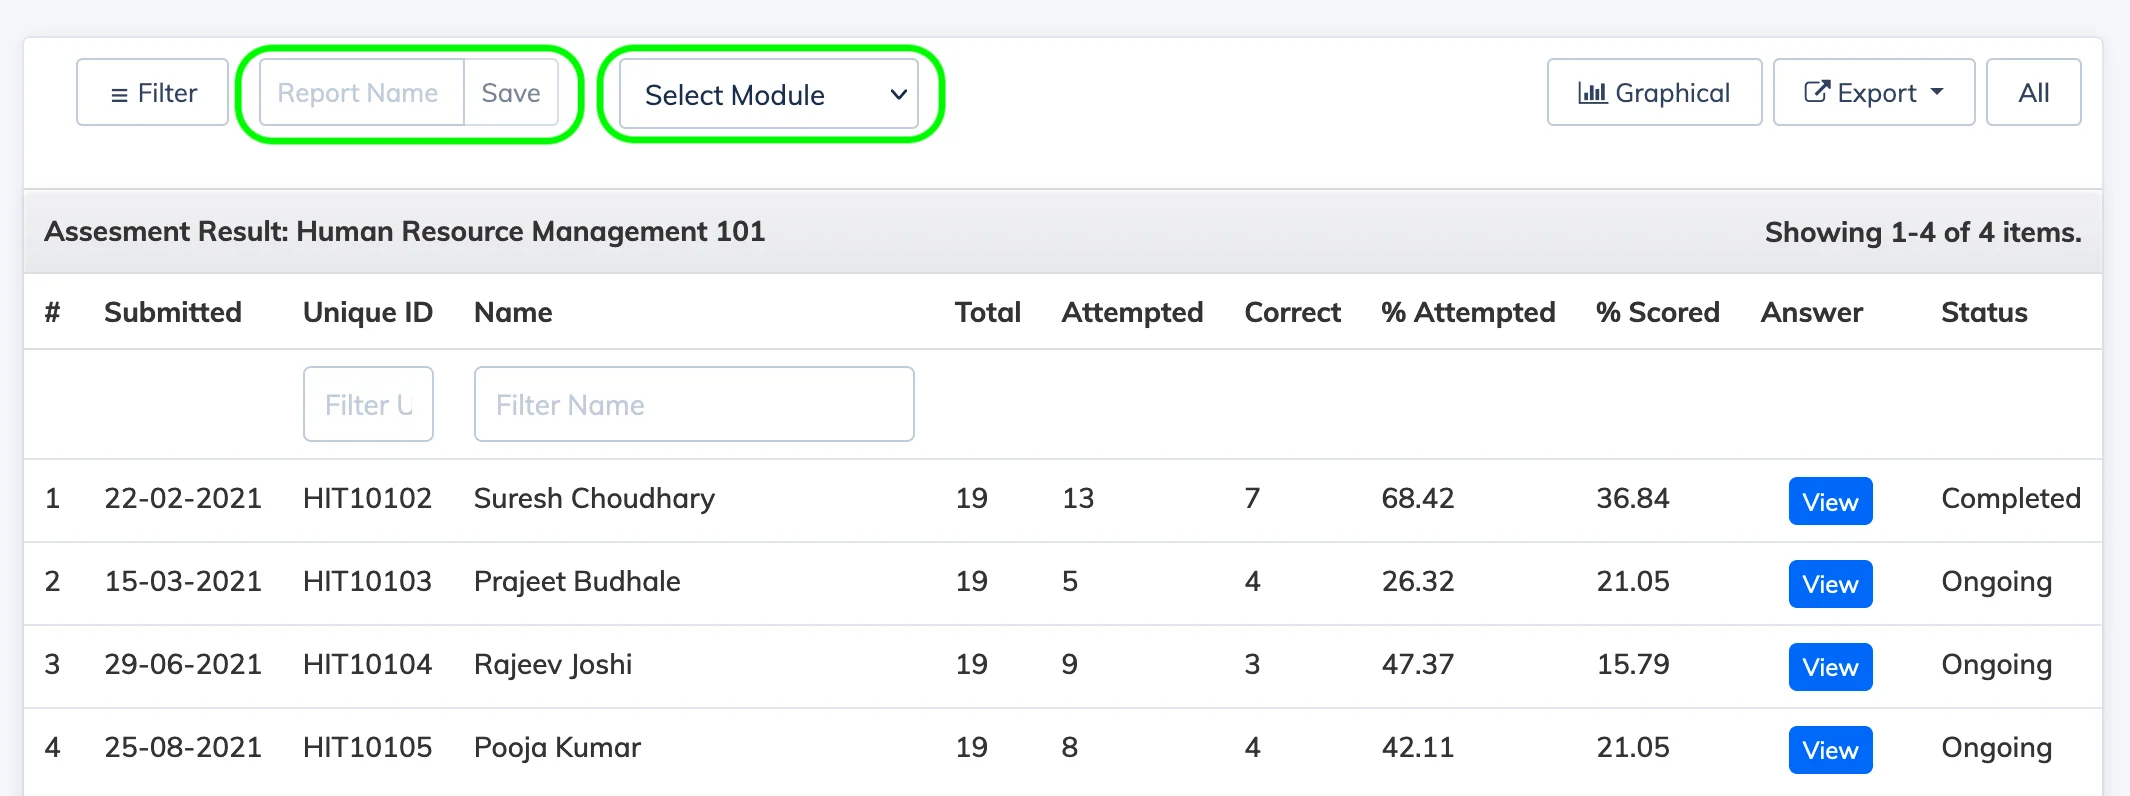Click % Attempted value 47.37
This screenshot has width=2130, height=796.
point(1417,664)
